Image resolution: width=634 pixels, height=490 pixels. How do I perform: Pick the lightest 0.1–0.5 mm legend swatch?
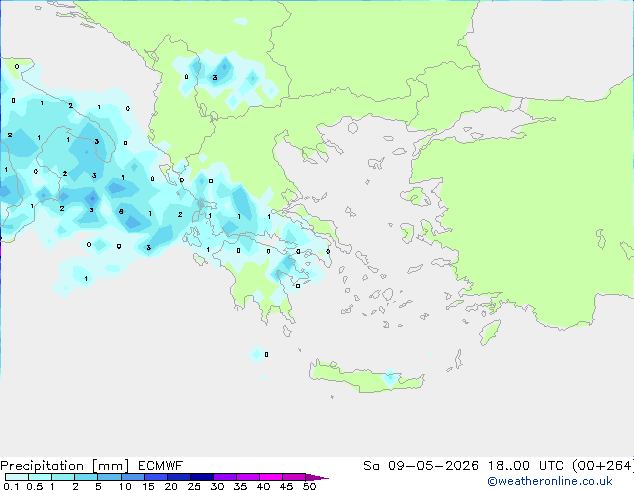point(17,477)
